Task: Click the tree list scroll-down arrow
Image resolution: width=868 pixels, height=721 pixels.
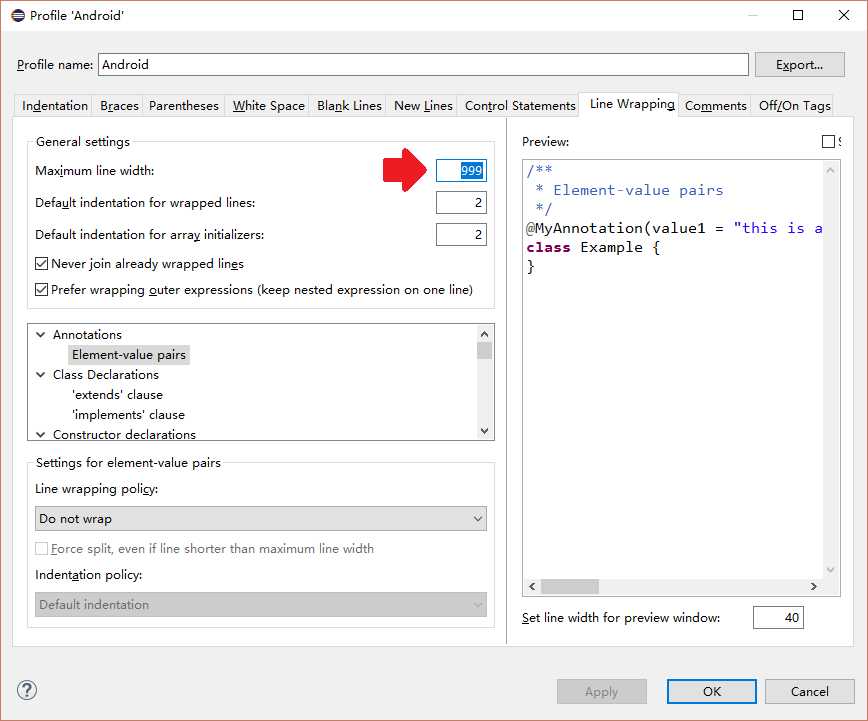Action: pyautogui.click(x=484, y=431)
